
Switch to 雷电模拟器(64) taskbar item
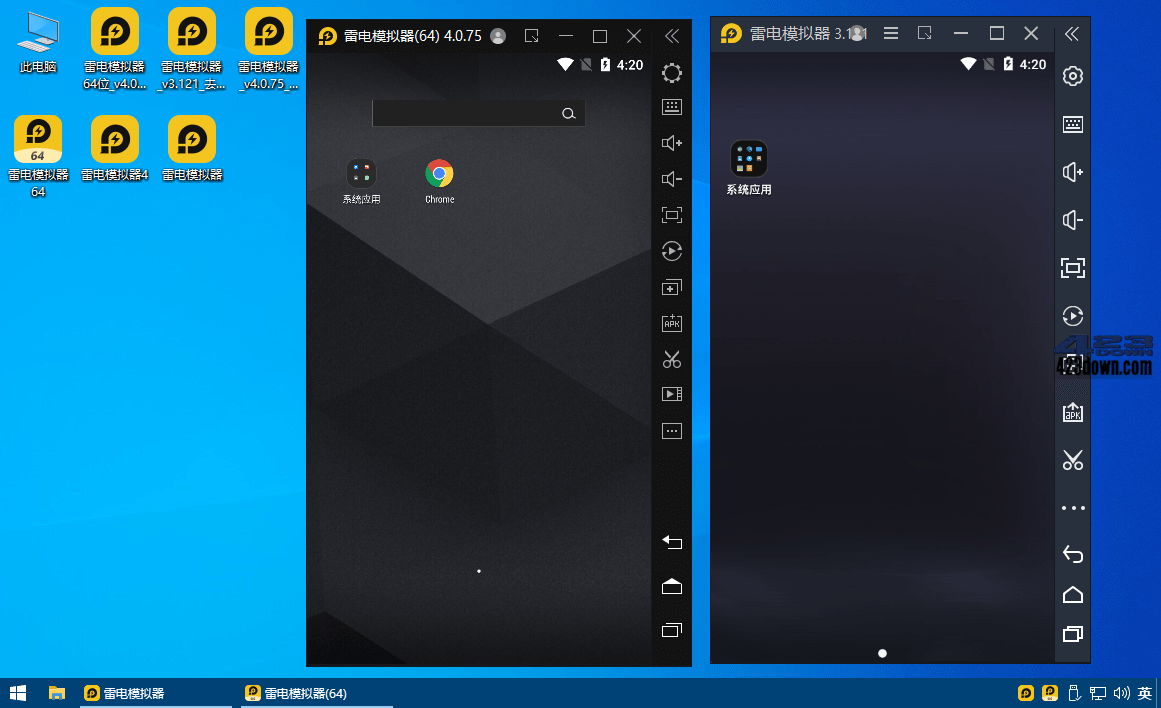(x=297, y=693)
